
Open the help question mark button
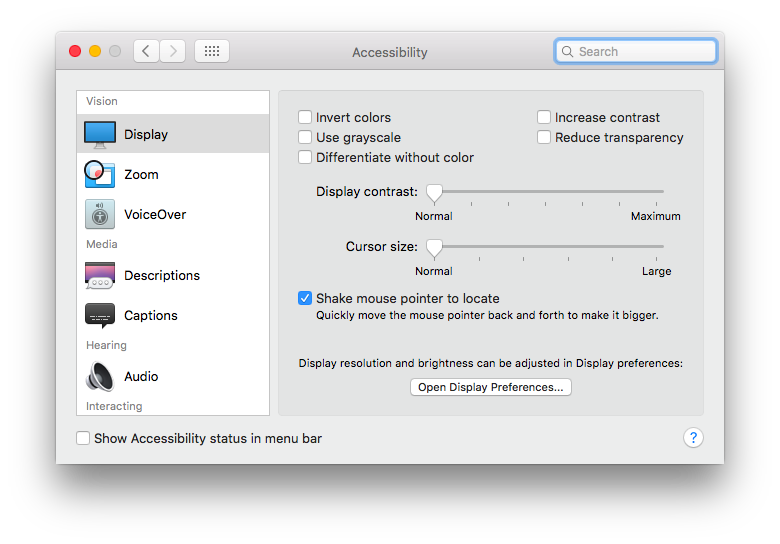(693, 438)
